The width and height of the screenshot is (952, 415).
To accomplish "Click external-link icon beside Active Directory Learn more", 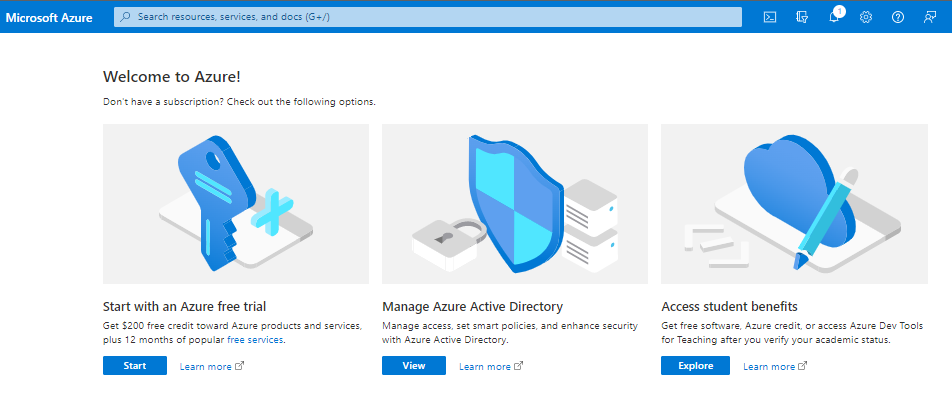I will coord(518,366).
